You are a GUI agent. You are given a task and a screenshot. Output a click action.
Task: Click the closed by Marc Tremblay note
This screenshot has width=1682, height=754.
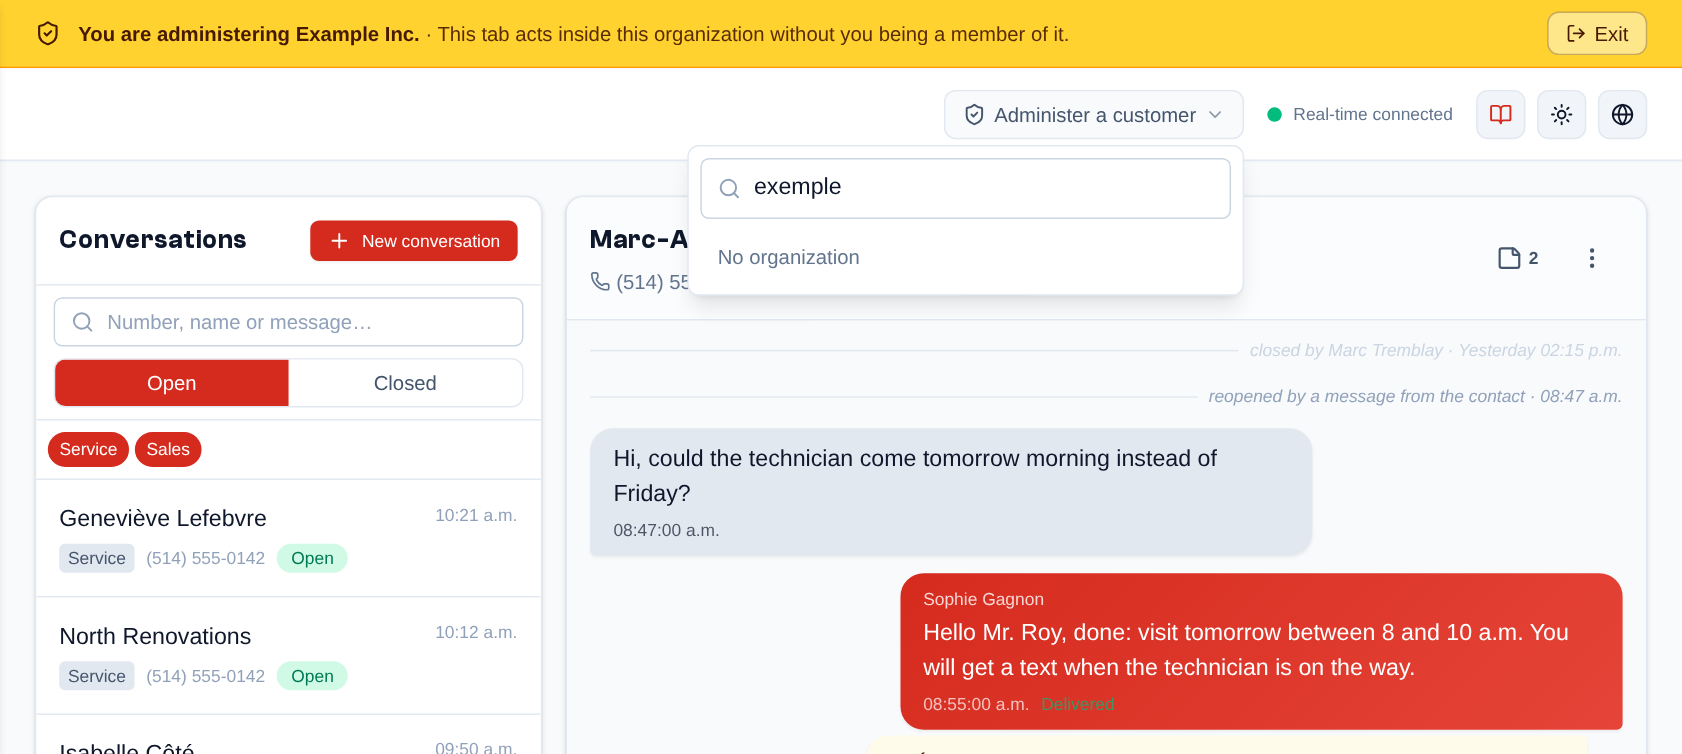pyautogui.click(x=1435, y=350)
